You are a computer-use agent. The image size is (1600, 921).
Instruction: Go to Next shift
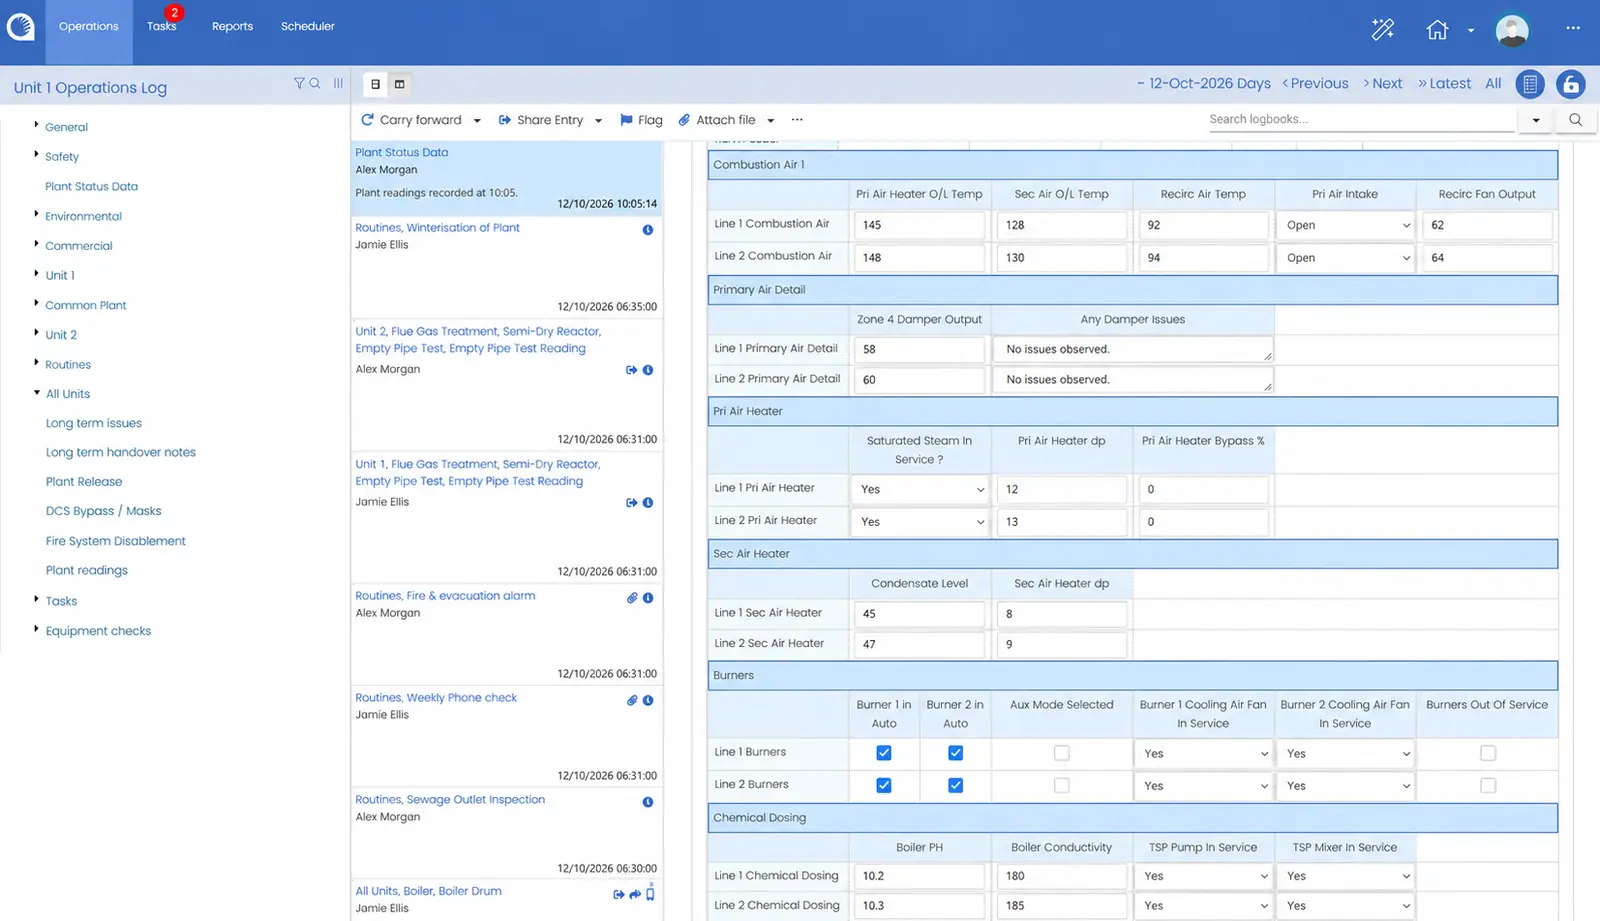point(1383,84)
